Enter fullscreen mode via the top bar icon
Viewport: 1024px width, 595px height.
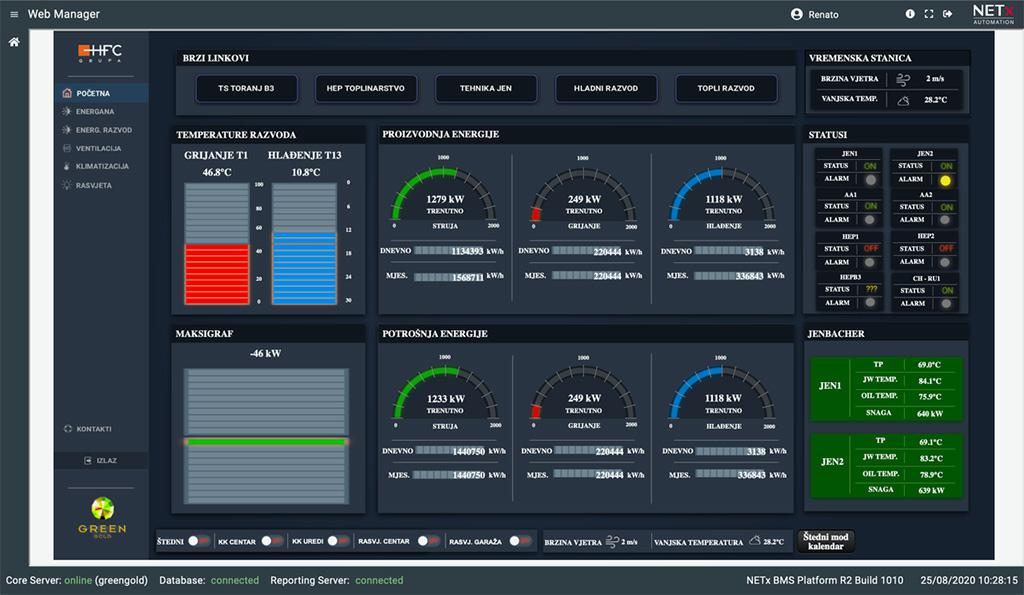[929, 14]
